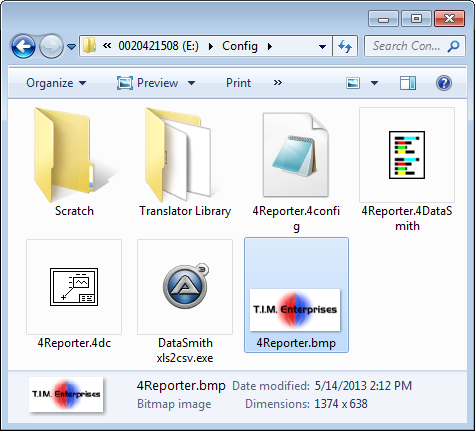
Task: Select the 4Reporter.4dc file icon
Action: (74, 287)
